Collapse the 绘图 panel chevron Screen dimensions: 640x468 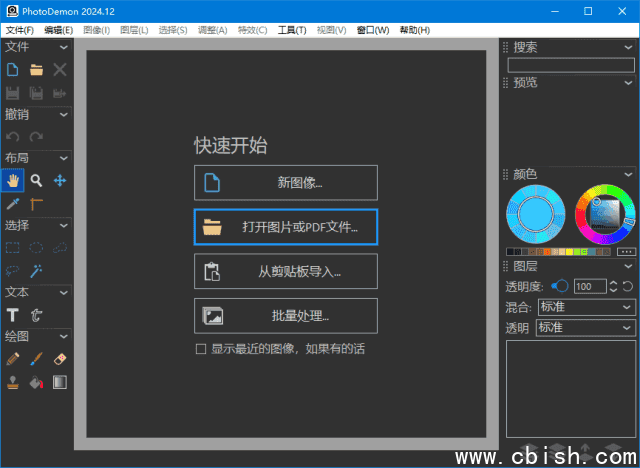[x=64, y=337]
